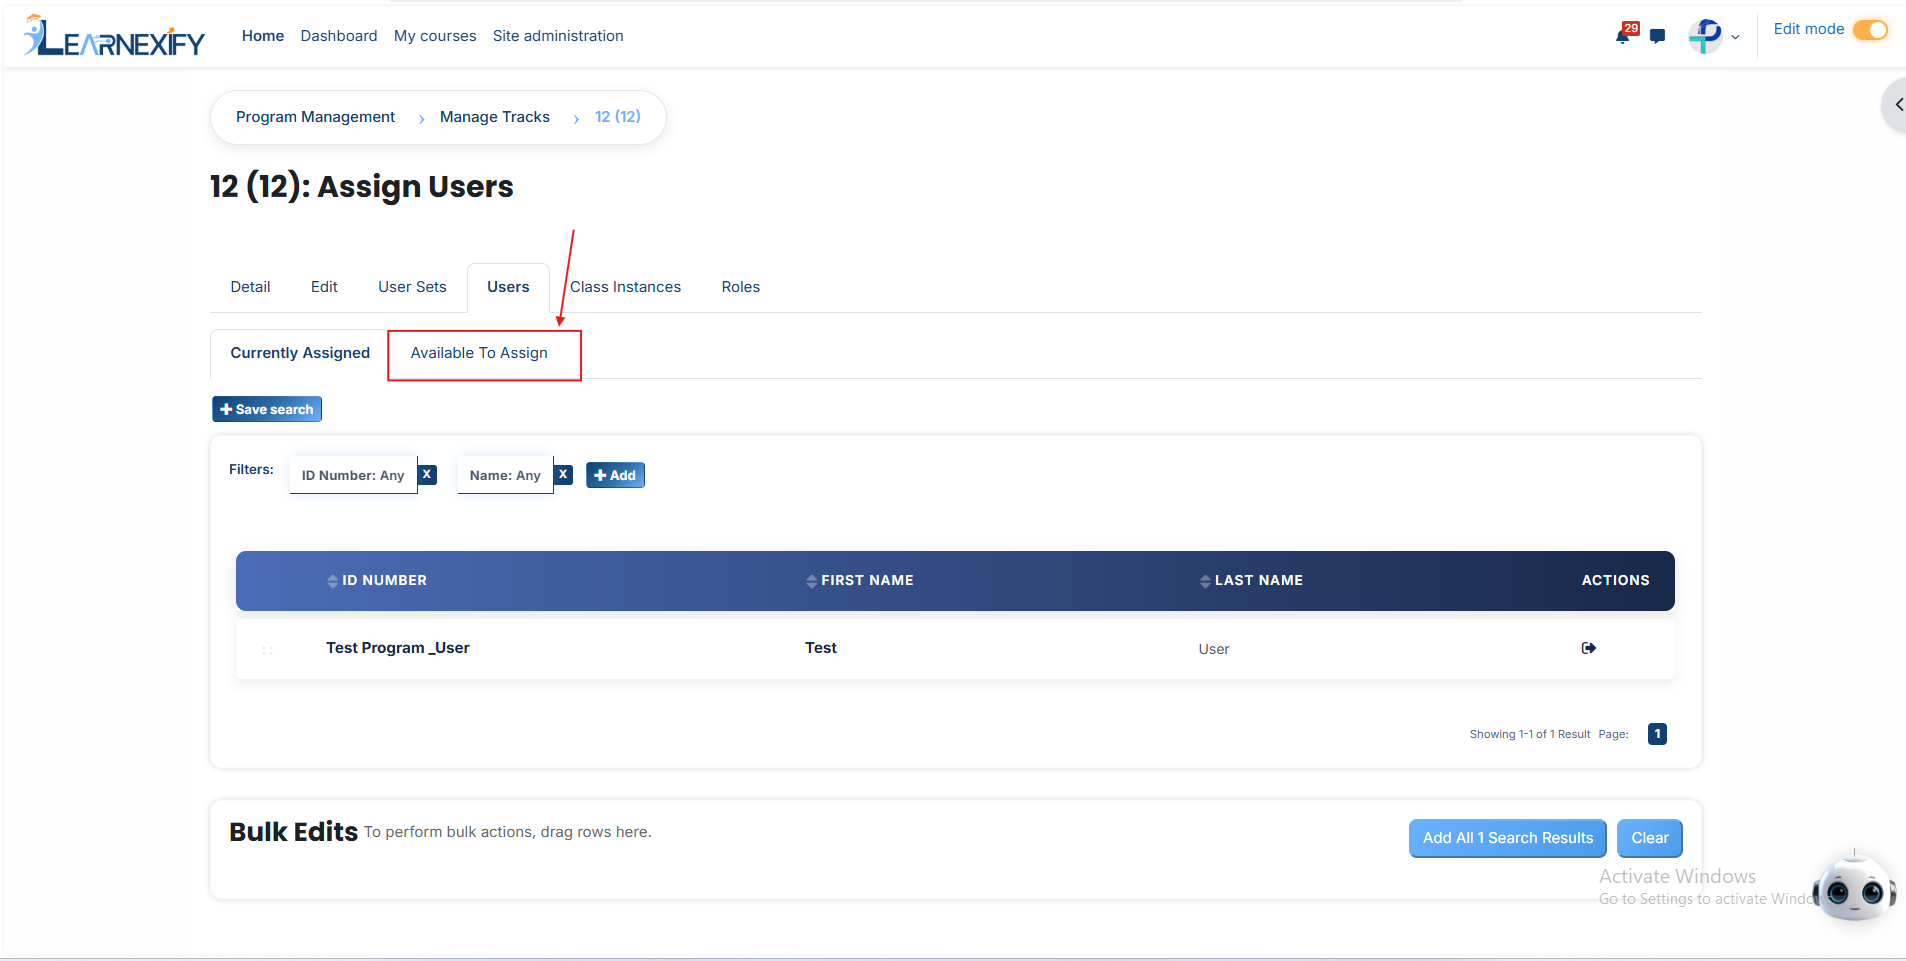Viewport: 1906px width, 961px height.
Task: Open the messages chat icon
Action: 1657,36
